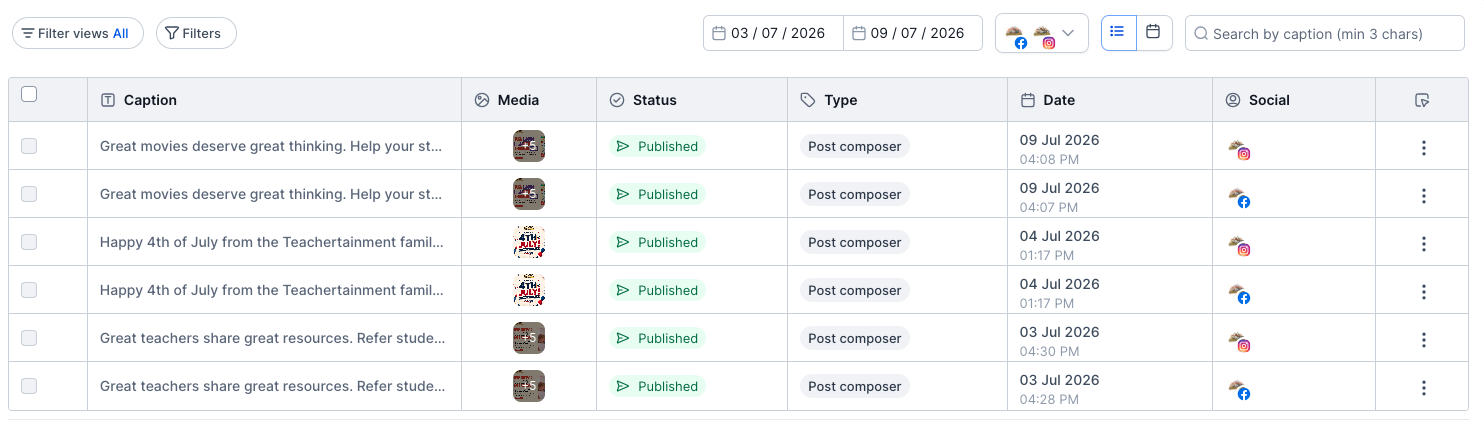Open the Filter views All dropdown
The width and height of the screenshot is (1484, 431).
78,33
